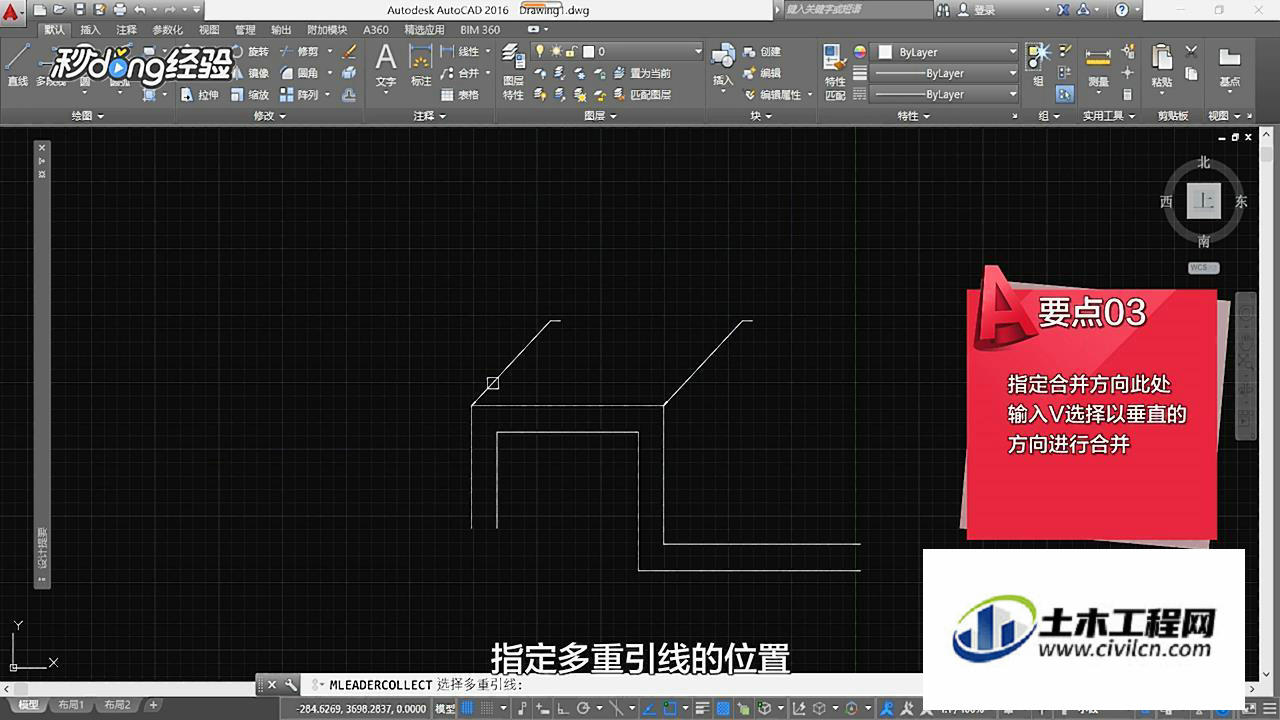Toggle the layer on/off lightbulb icon

540,51
